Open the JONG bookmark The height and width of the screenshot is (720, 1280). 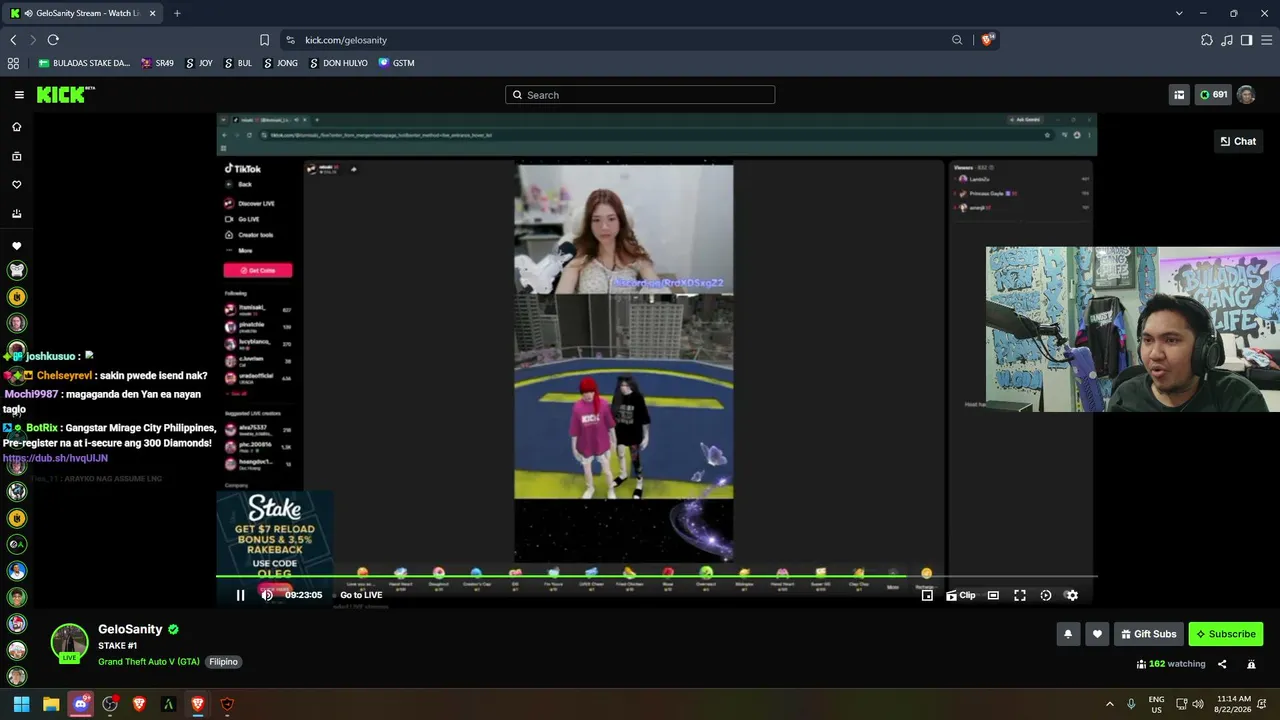click(281, 63)
